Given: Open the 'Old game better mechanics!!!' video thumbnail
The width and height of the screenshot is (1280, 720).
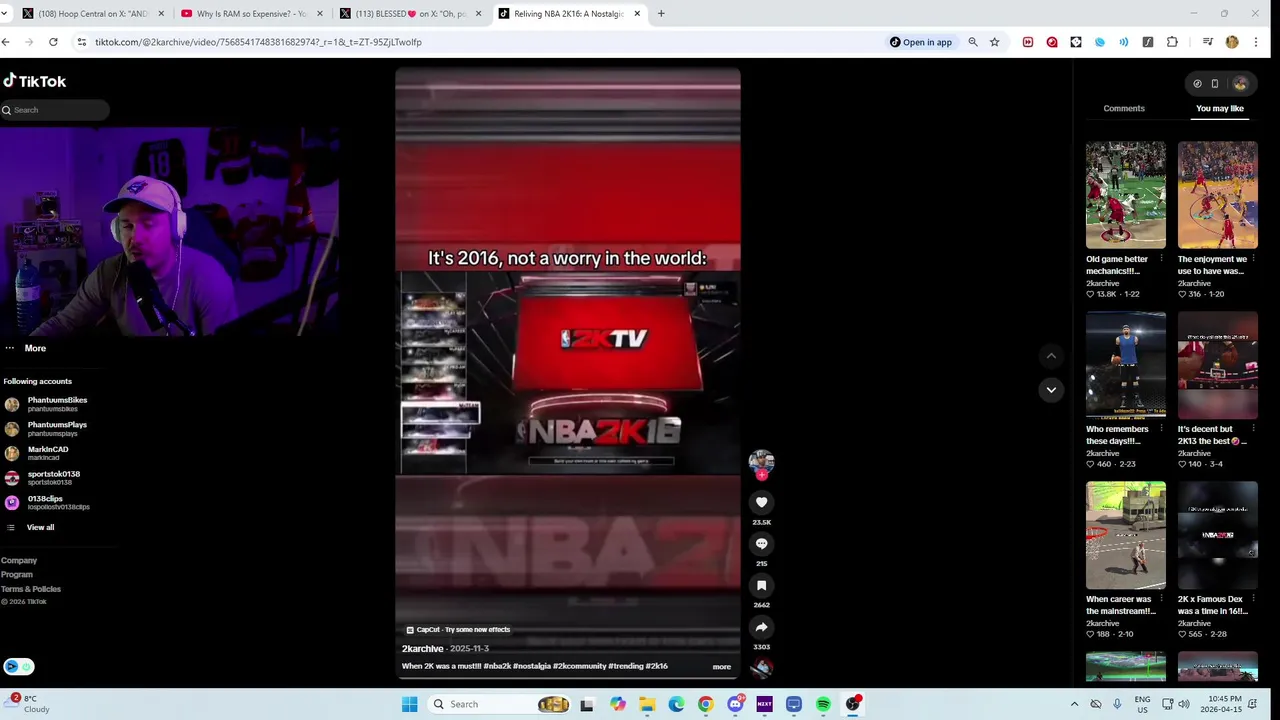Looking at the screenshot, I should point(1126,195).
